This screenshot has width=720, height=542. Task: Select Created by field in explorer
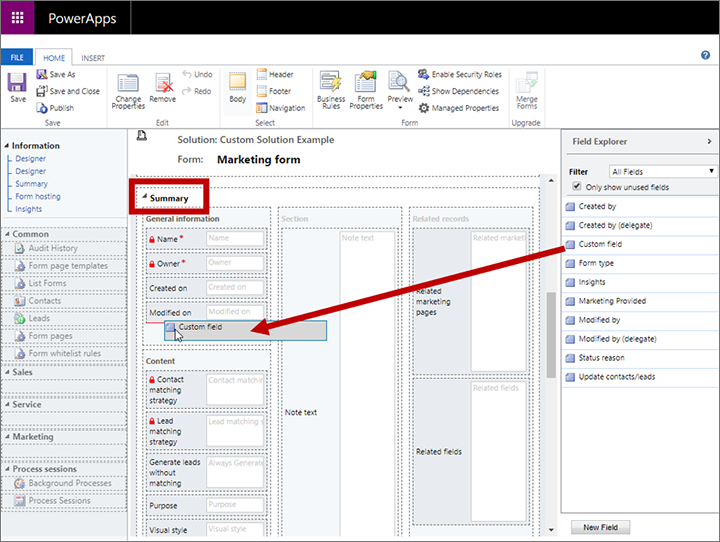tap(640, 207)
